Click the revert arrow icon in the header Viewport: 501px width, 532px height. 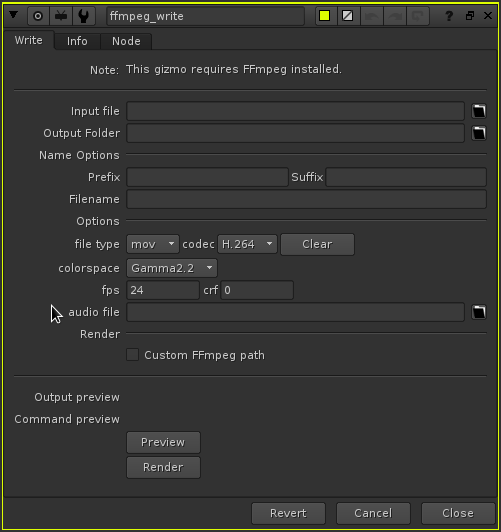(418, 16)
